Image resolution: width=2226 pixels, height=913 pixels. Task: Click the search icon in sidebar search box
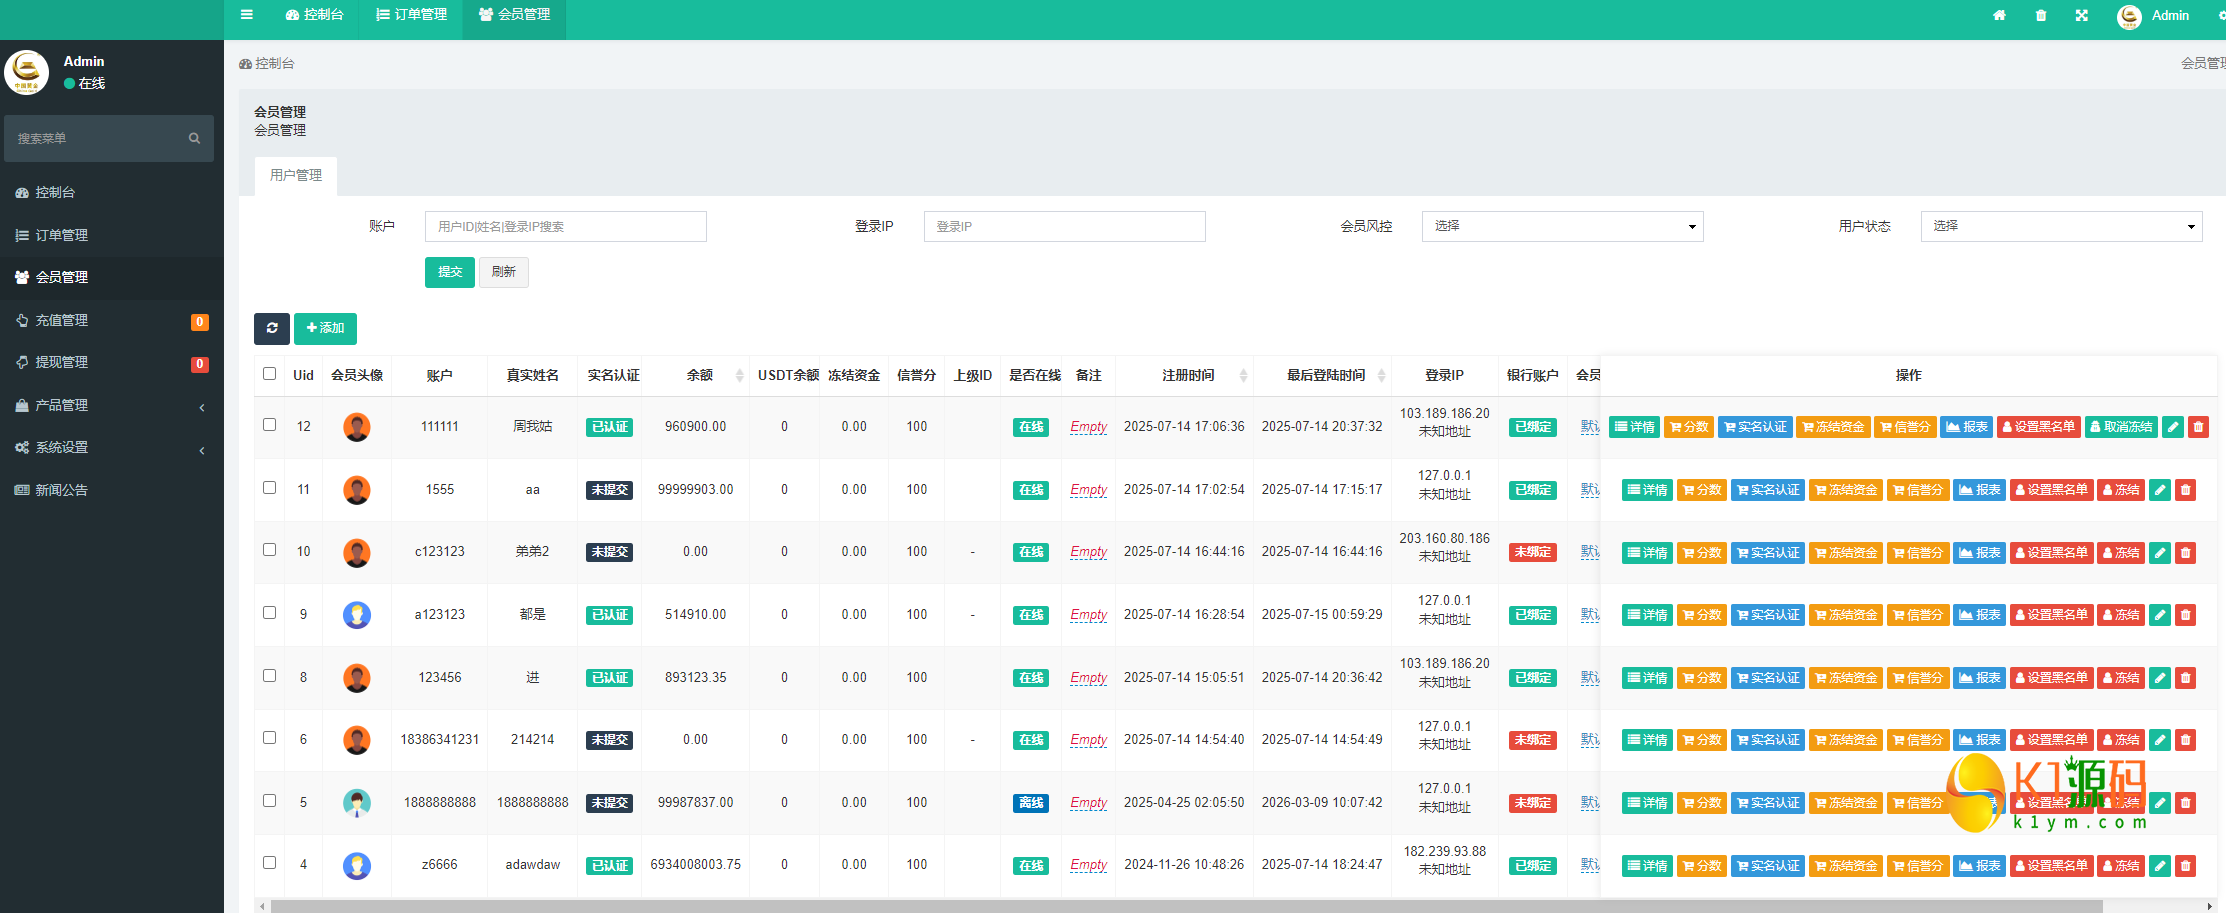(x=194, y=138)
